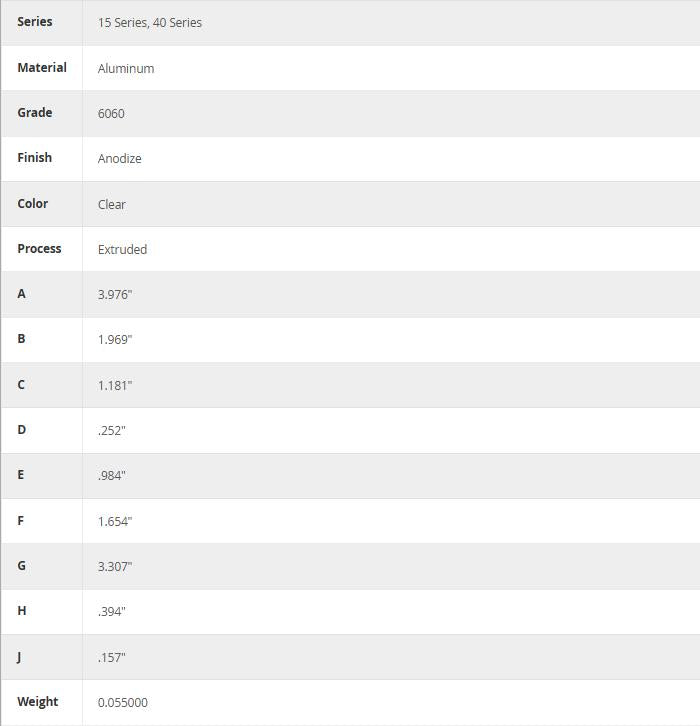Viewport: 700px width, 726px height.
Task: Click the Weight row label
Action: pyautogui.click(x=38, y=702)
